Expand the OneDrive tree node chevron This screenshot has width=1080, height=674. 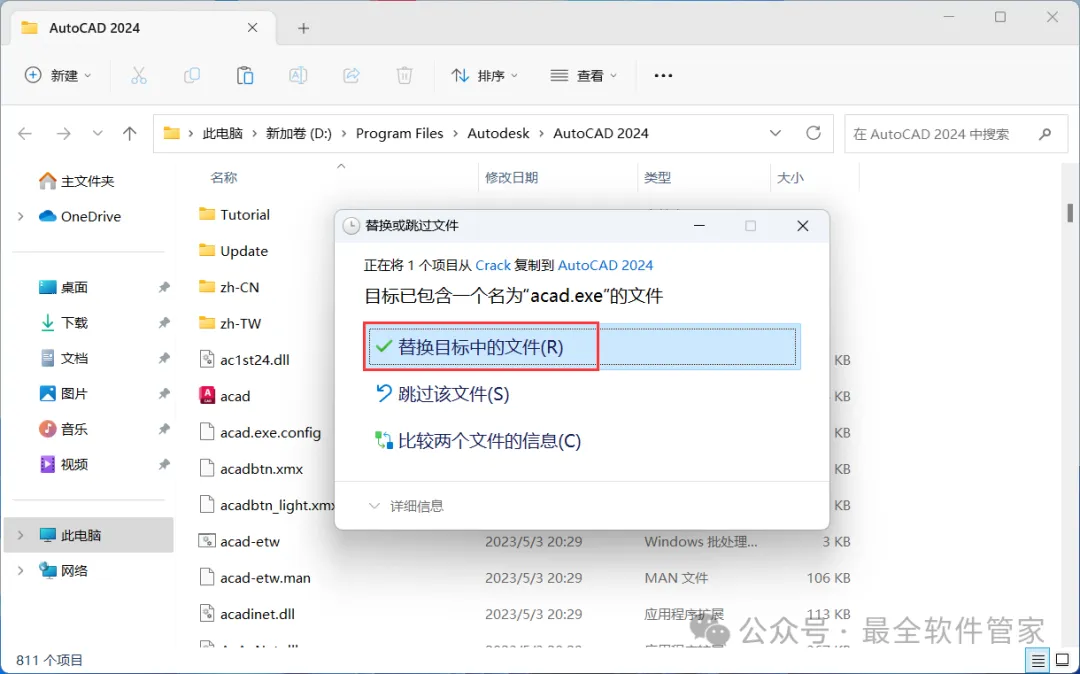(x=21, y=216)
